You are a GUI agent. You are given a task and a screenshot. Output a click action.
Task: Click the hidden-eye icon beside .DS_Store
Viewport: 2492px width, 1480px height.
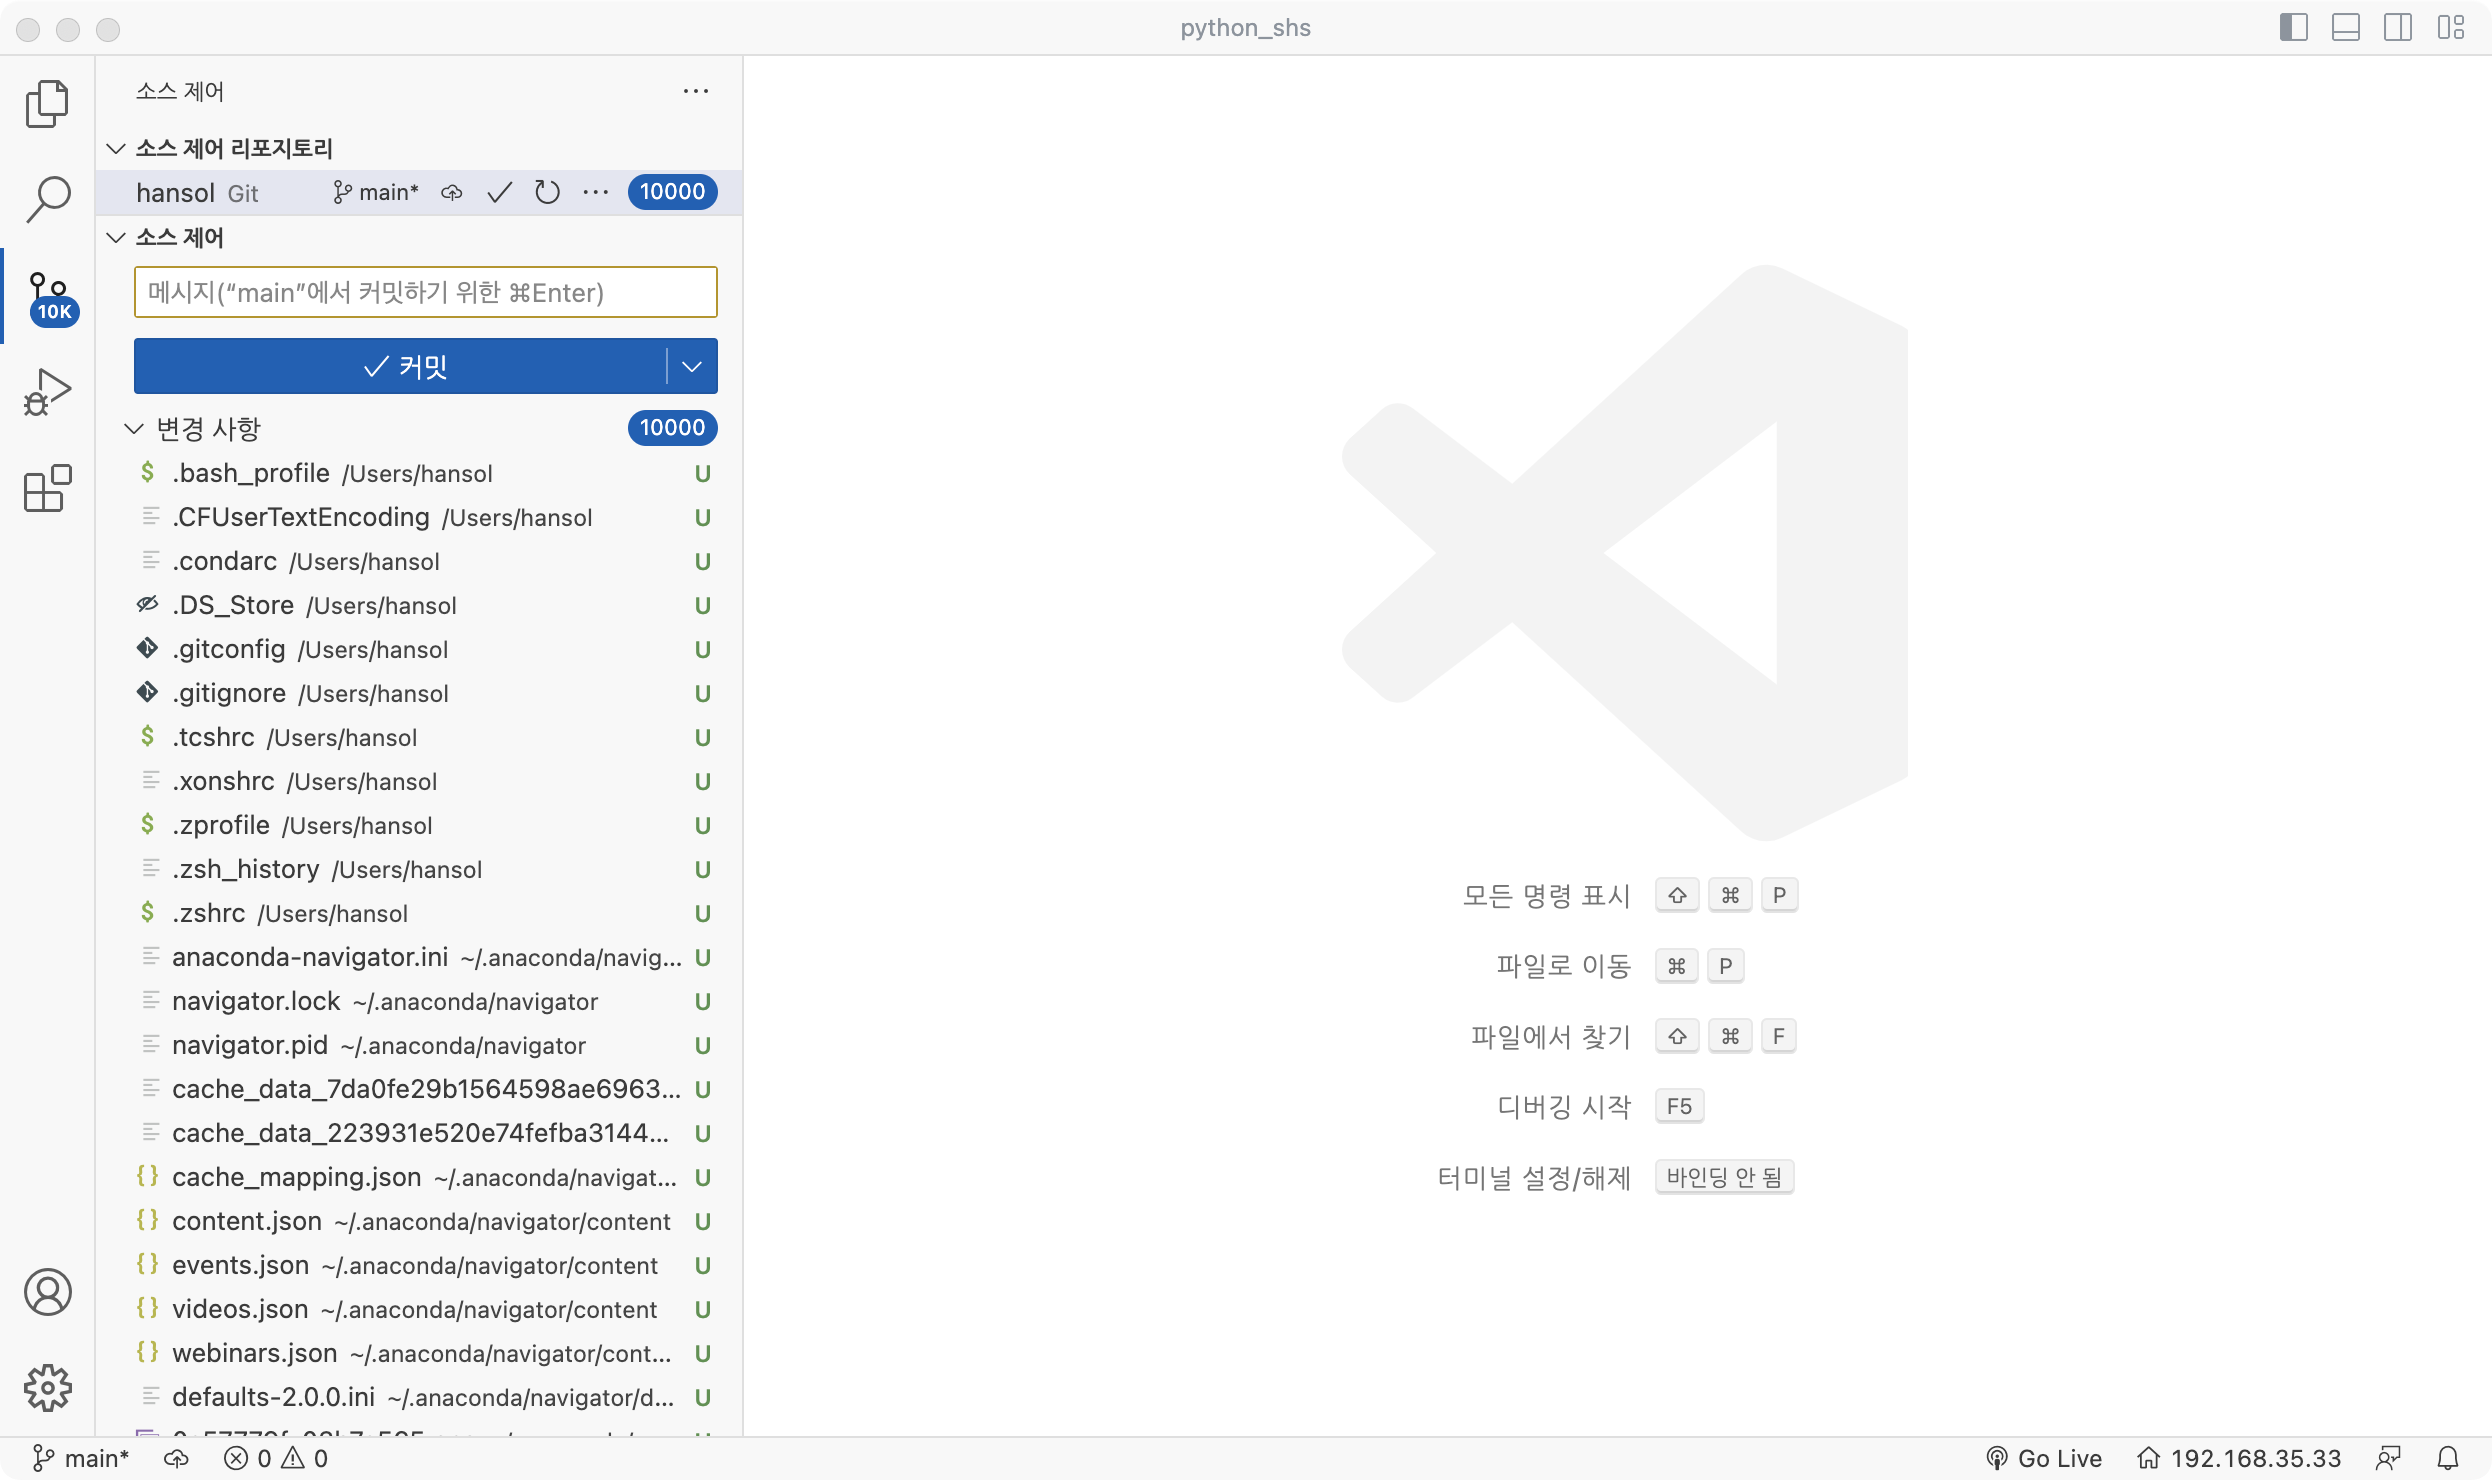click(x=148, y=604)
